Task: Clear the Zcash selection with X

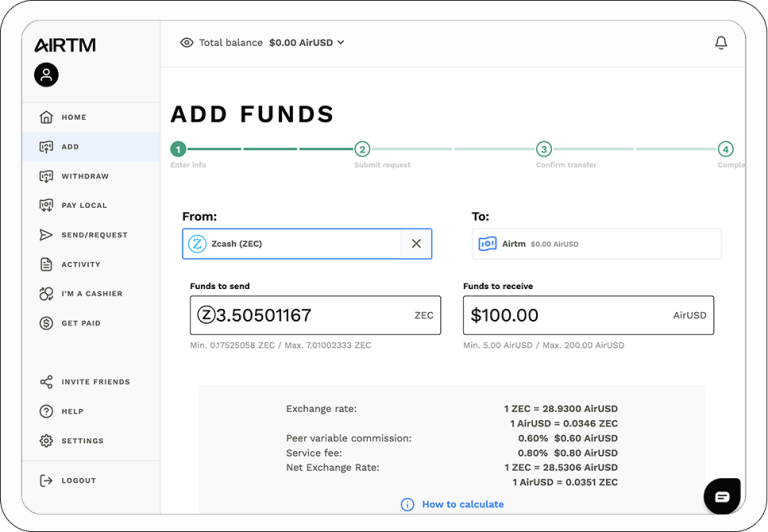Action: click(x=416, y=243)
